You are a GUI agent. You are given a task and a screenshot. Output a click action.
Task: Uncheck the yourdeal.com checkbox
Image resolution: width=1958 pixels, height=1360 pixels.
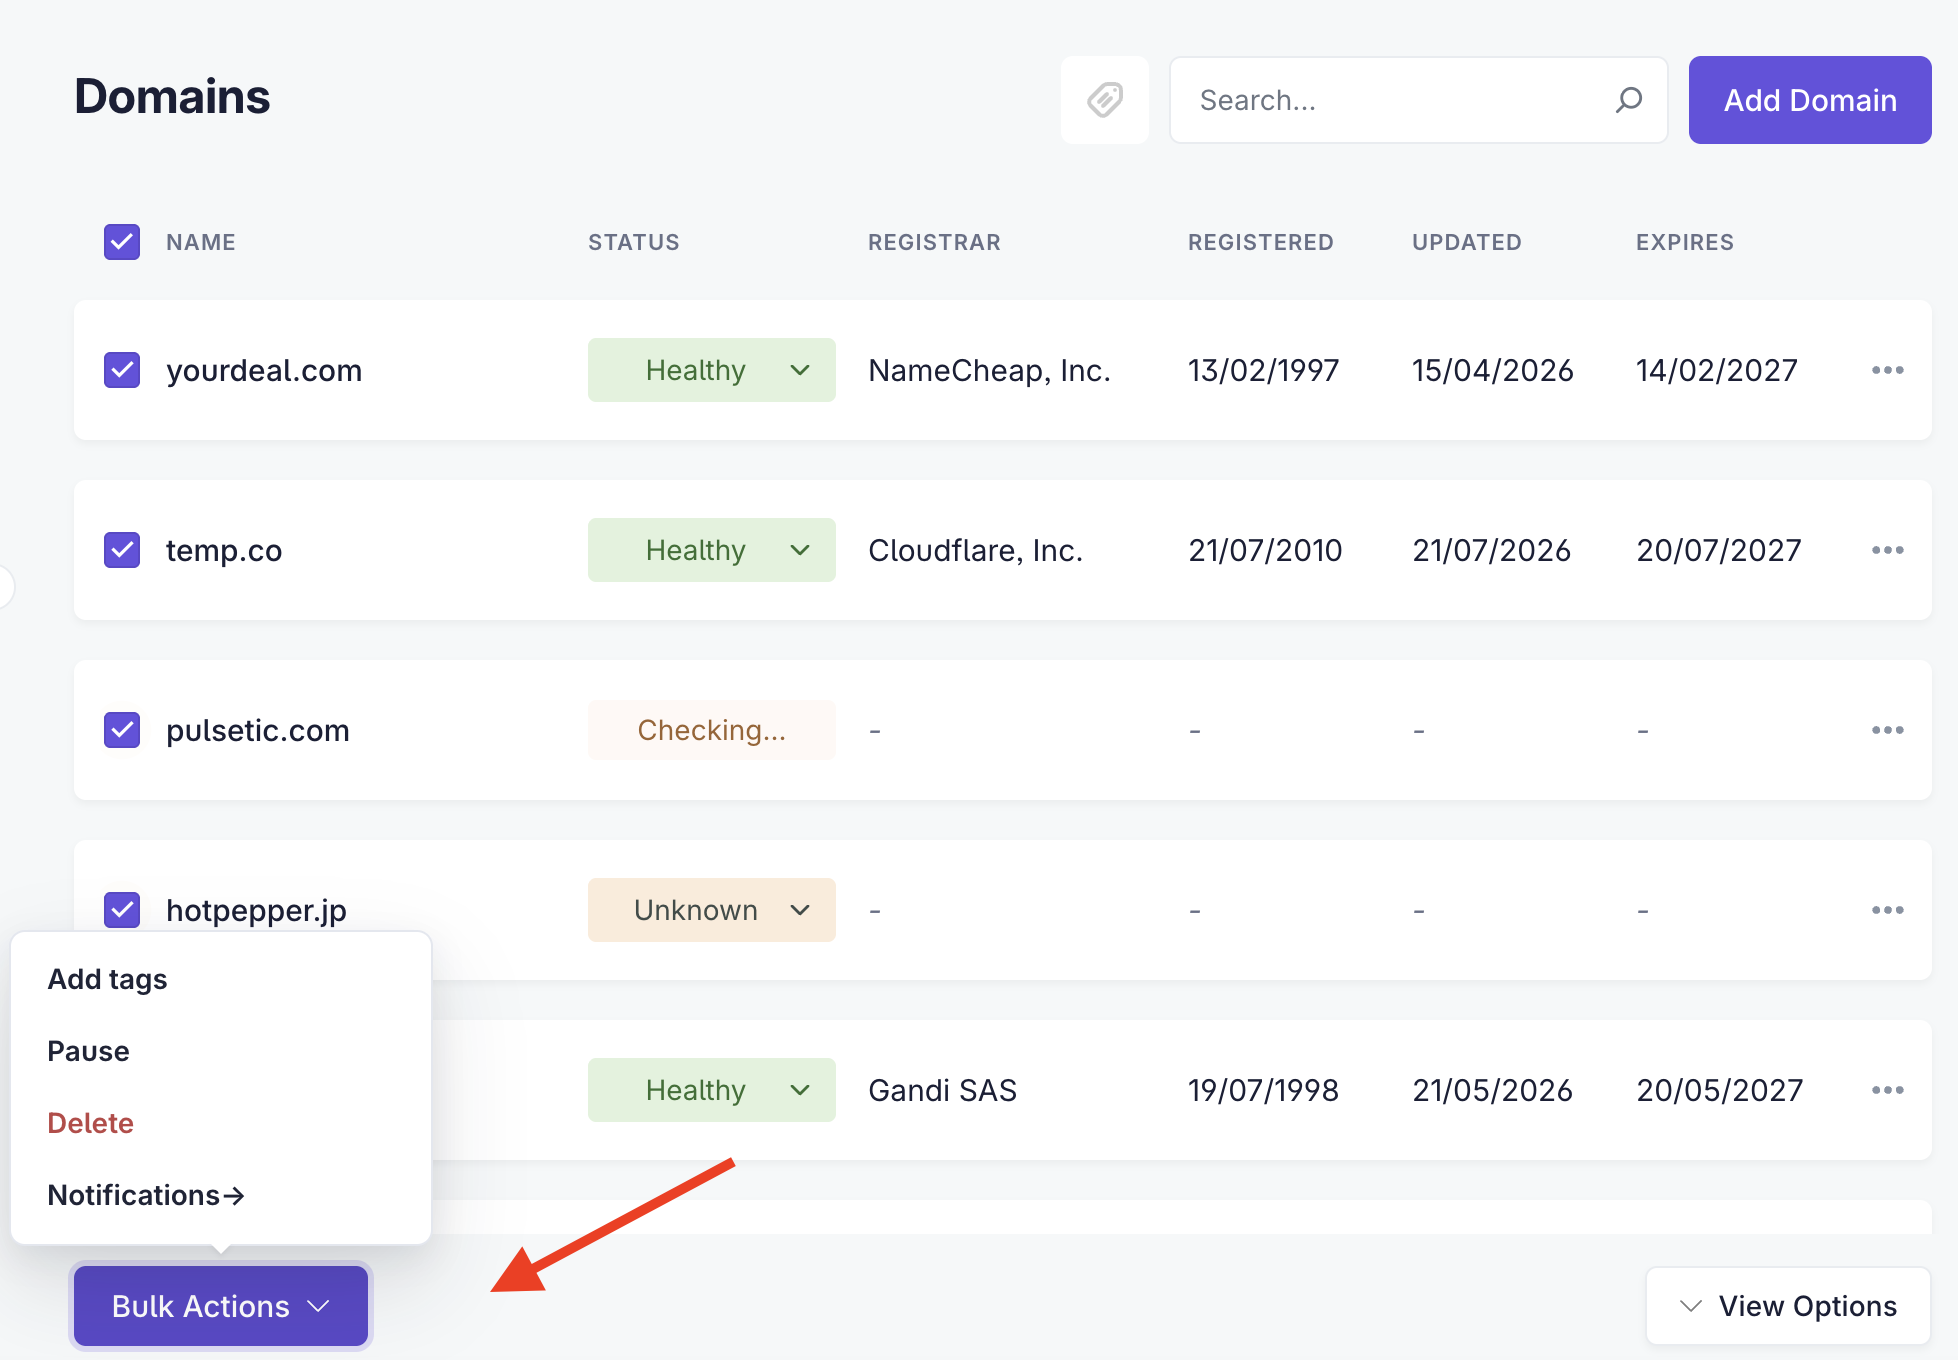(x=122, y=370)
